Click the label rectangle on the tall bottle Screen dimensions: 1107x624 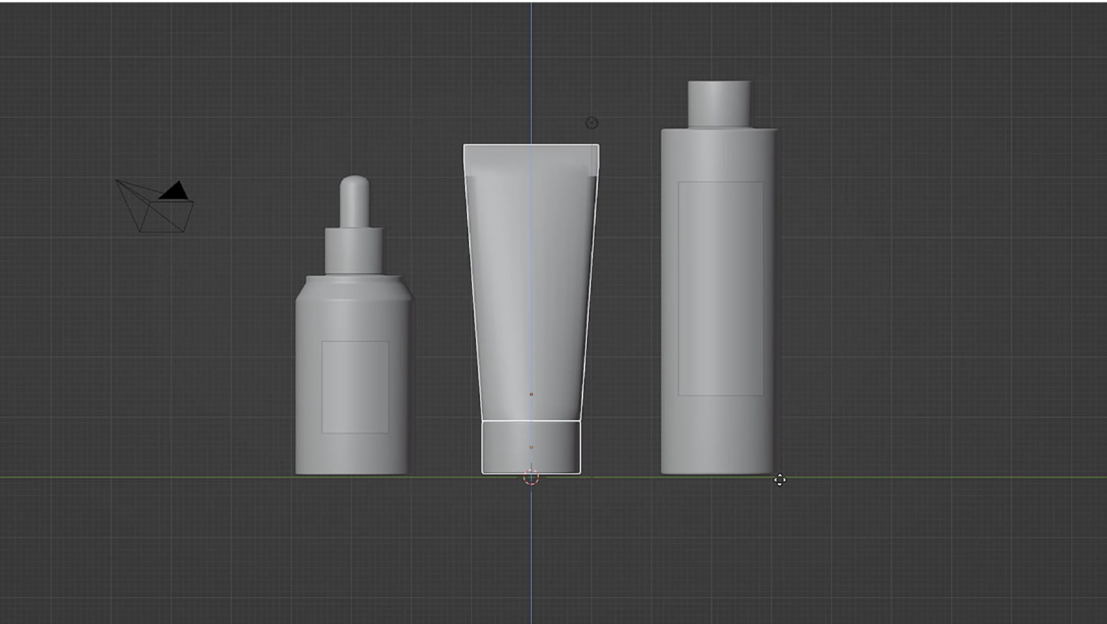[x=721, y=288]
